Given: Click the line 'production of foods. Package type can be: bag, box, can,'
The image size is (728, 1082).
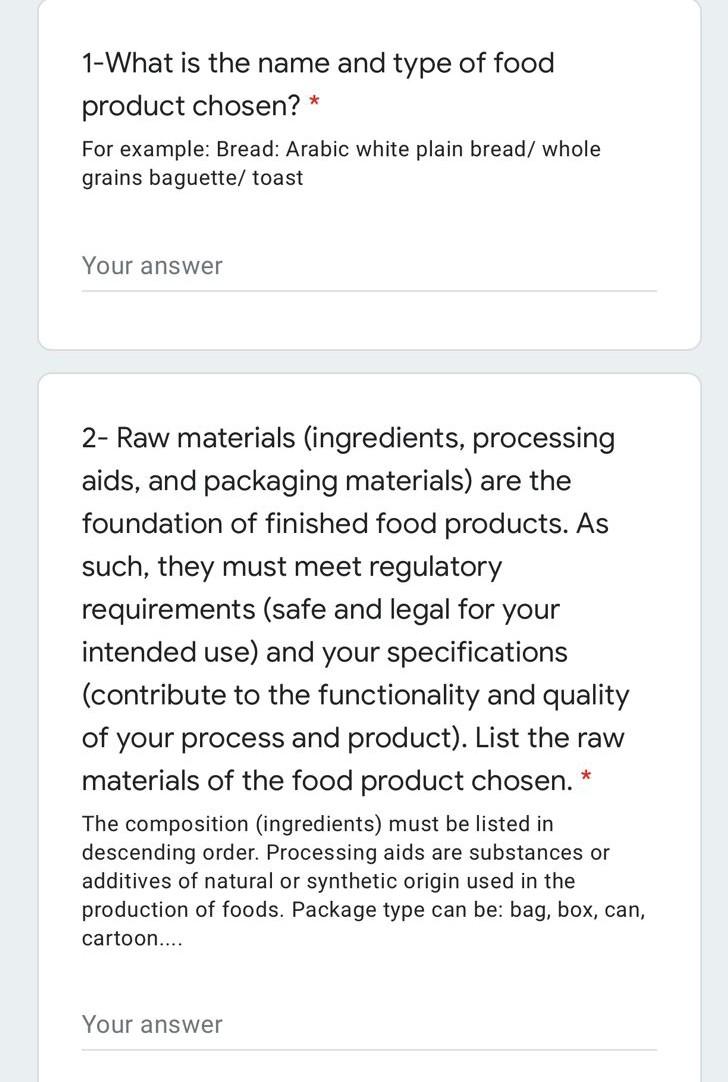Looking at the screenshot, I should 364,910.
